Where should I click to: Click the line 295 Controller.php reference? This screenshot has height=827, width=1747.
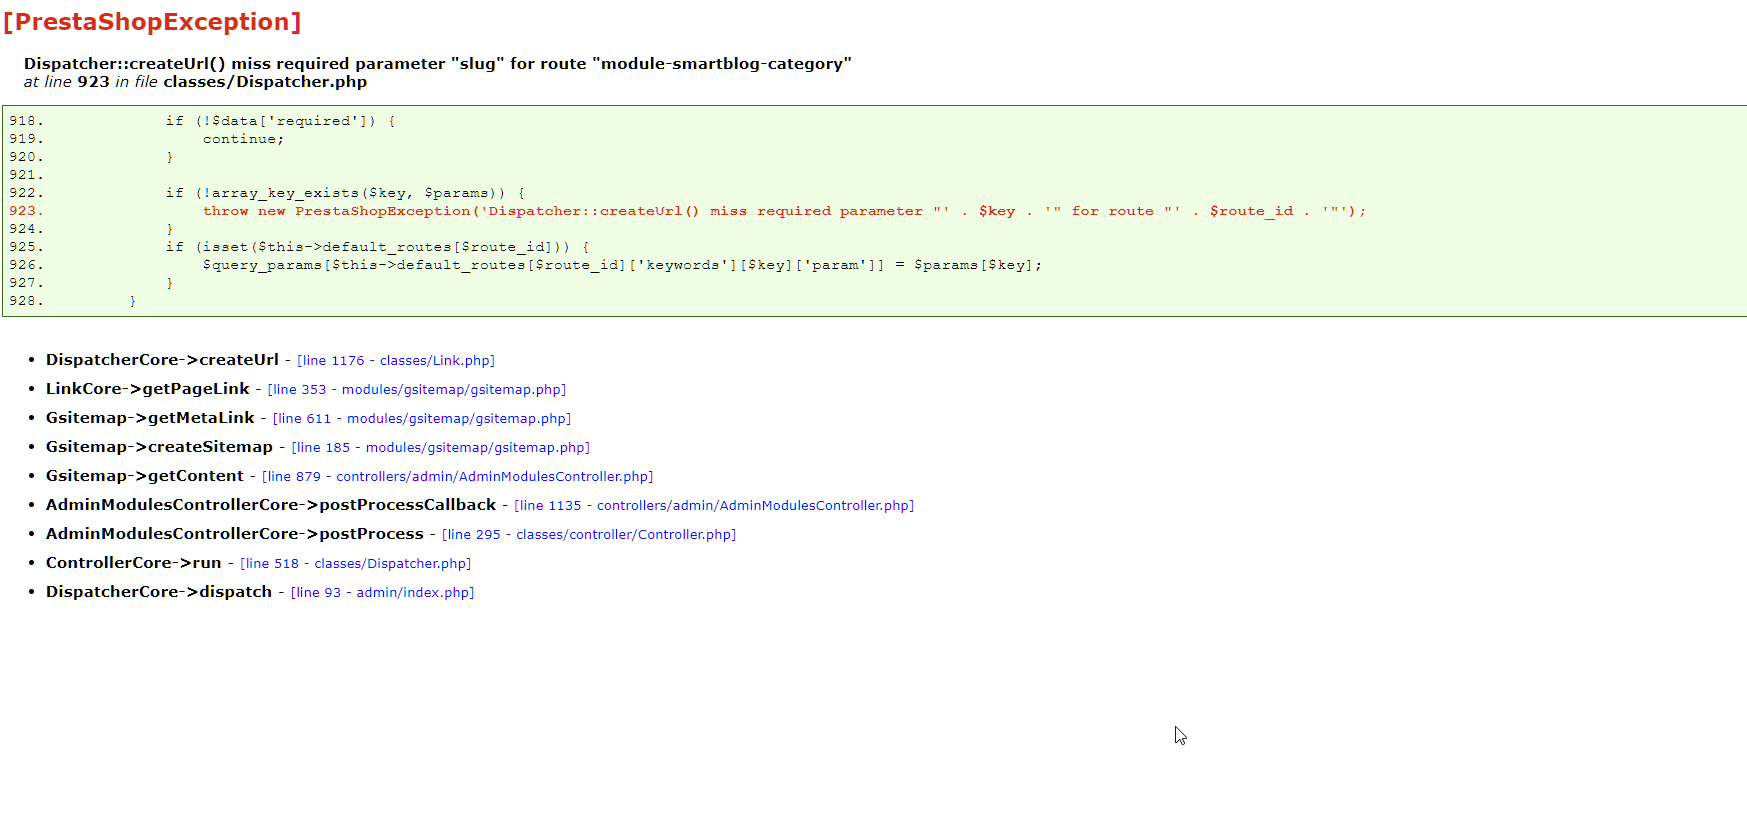click(x=589, y=535)
